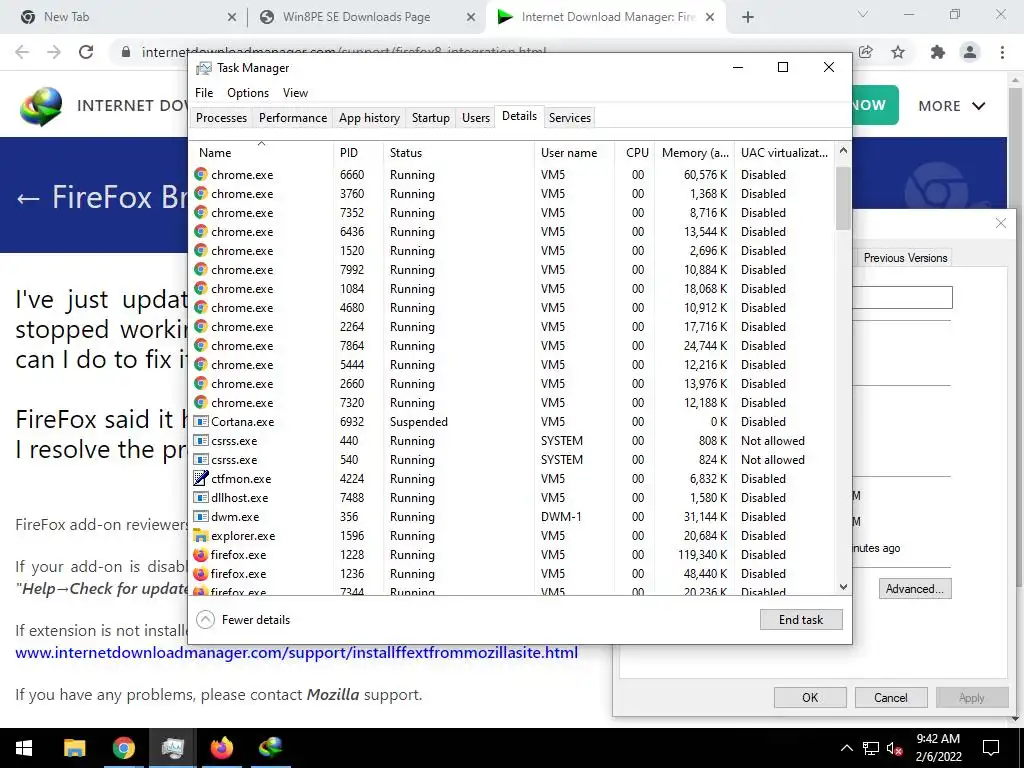
Task: Open Task Manager Options menu
Action: point(248,93)
